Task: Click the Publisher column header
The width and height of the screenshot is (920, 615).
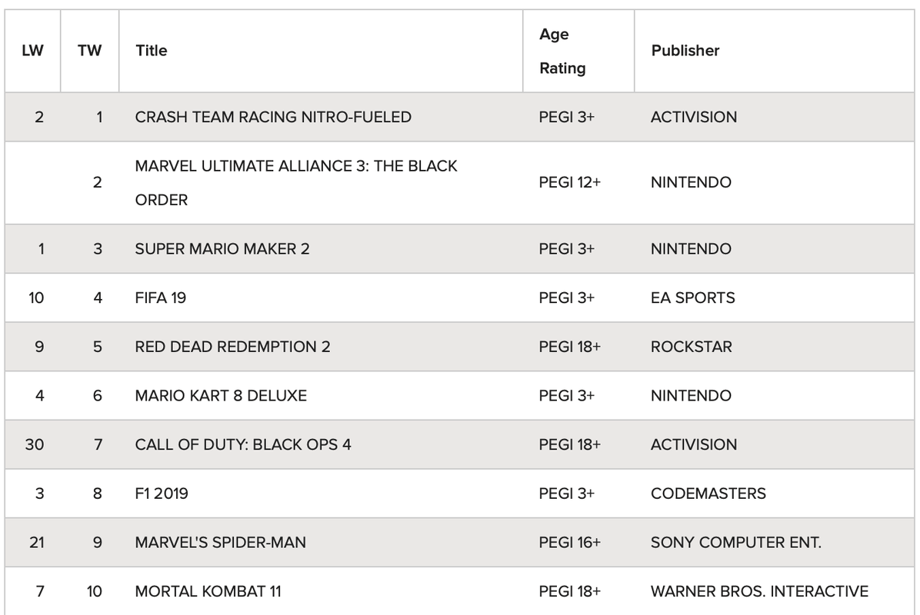Action: pyautogui.click(x=685, y=51)
